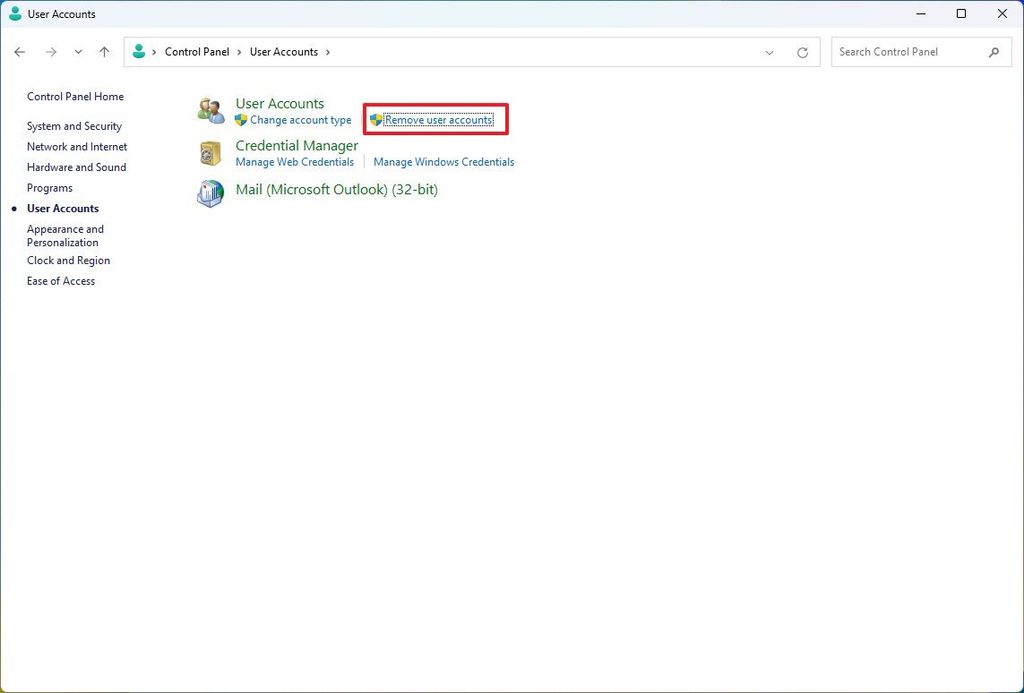Click the search magnifier icon
This screenshot has width=1024, height=693.
(x=994, y=51)
